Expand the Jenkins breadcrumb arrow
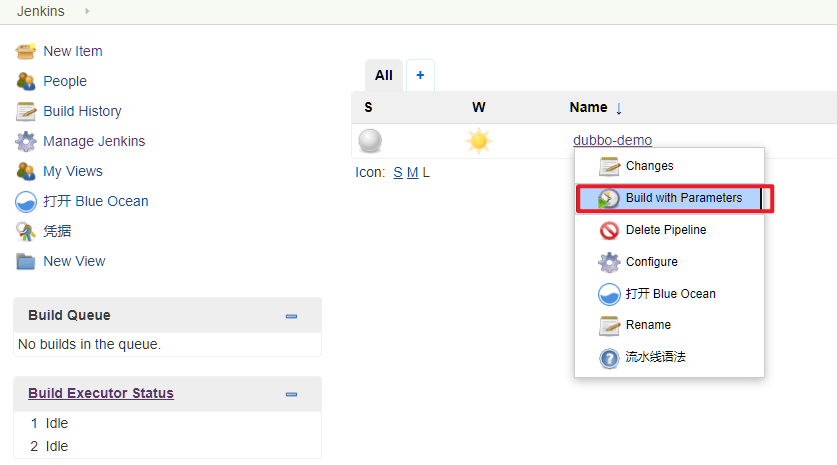Image resolution: width=837 pixels, height=465 pixels. (87, 11)
